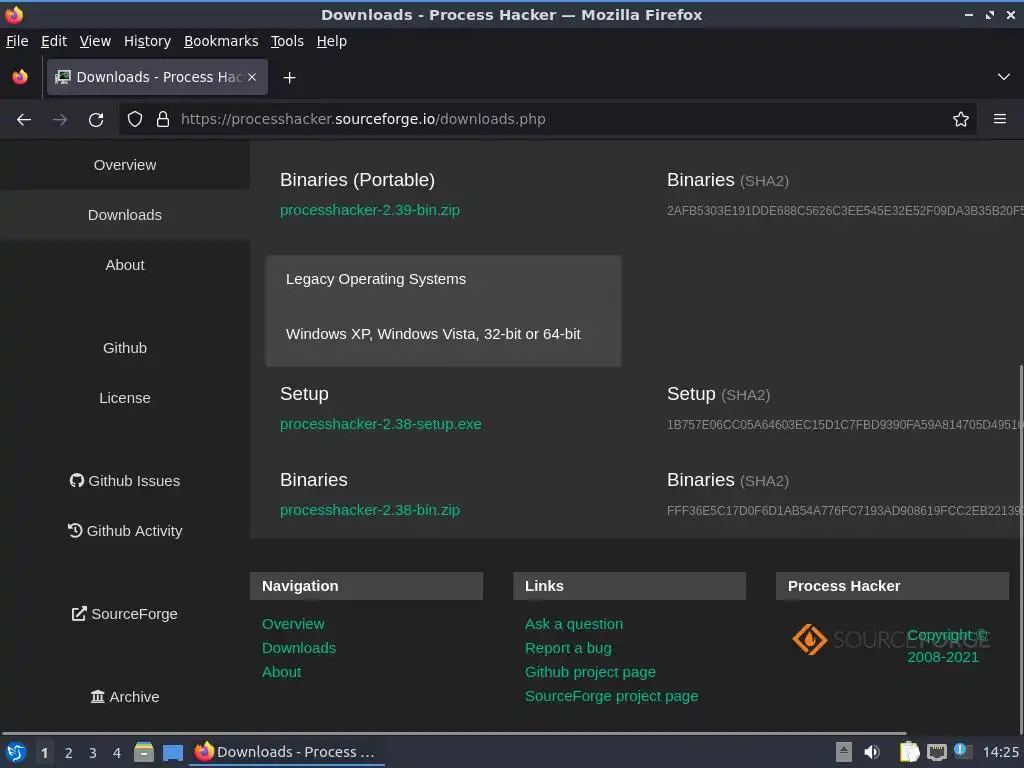Screen dimensions: 1024x768
Task: Download processhacker-2.38-bin.zip
Action: pyautogui.click(x=370, y=510)
